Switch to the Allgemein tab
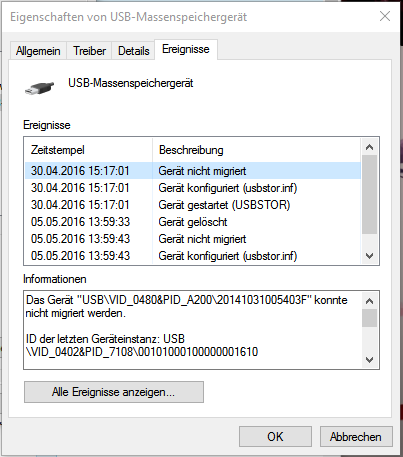This screenshot has width=403, height=457. pos(38,51)
